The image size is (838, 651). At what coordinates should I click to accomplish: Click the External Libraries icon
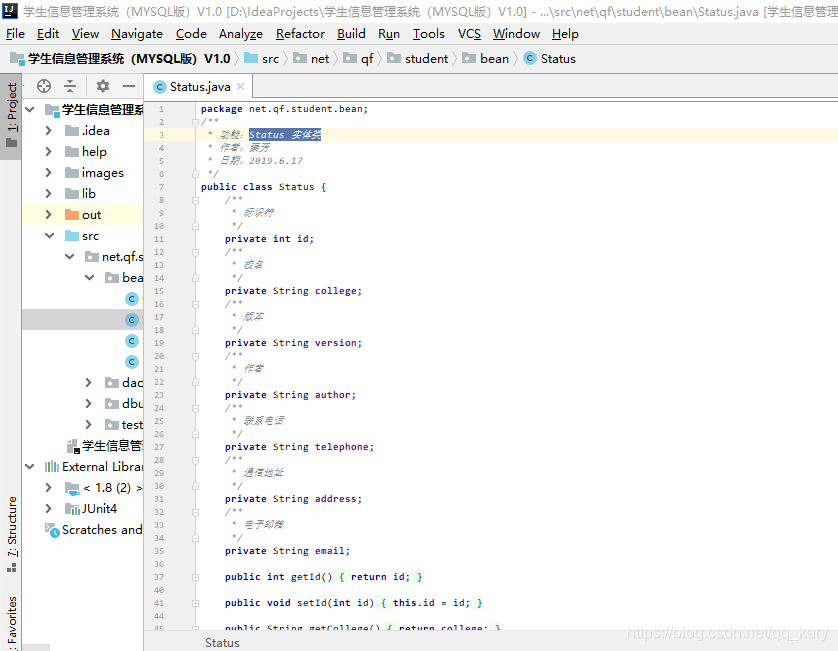[52, 467]
